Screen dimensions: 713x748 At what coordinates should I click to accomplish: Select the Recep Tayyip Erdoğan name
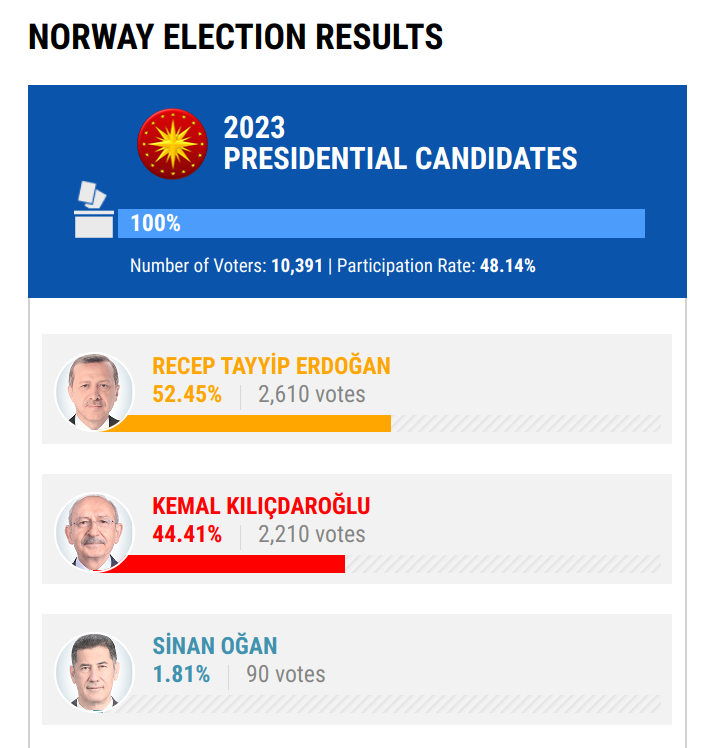click(x=271, y=366)
